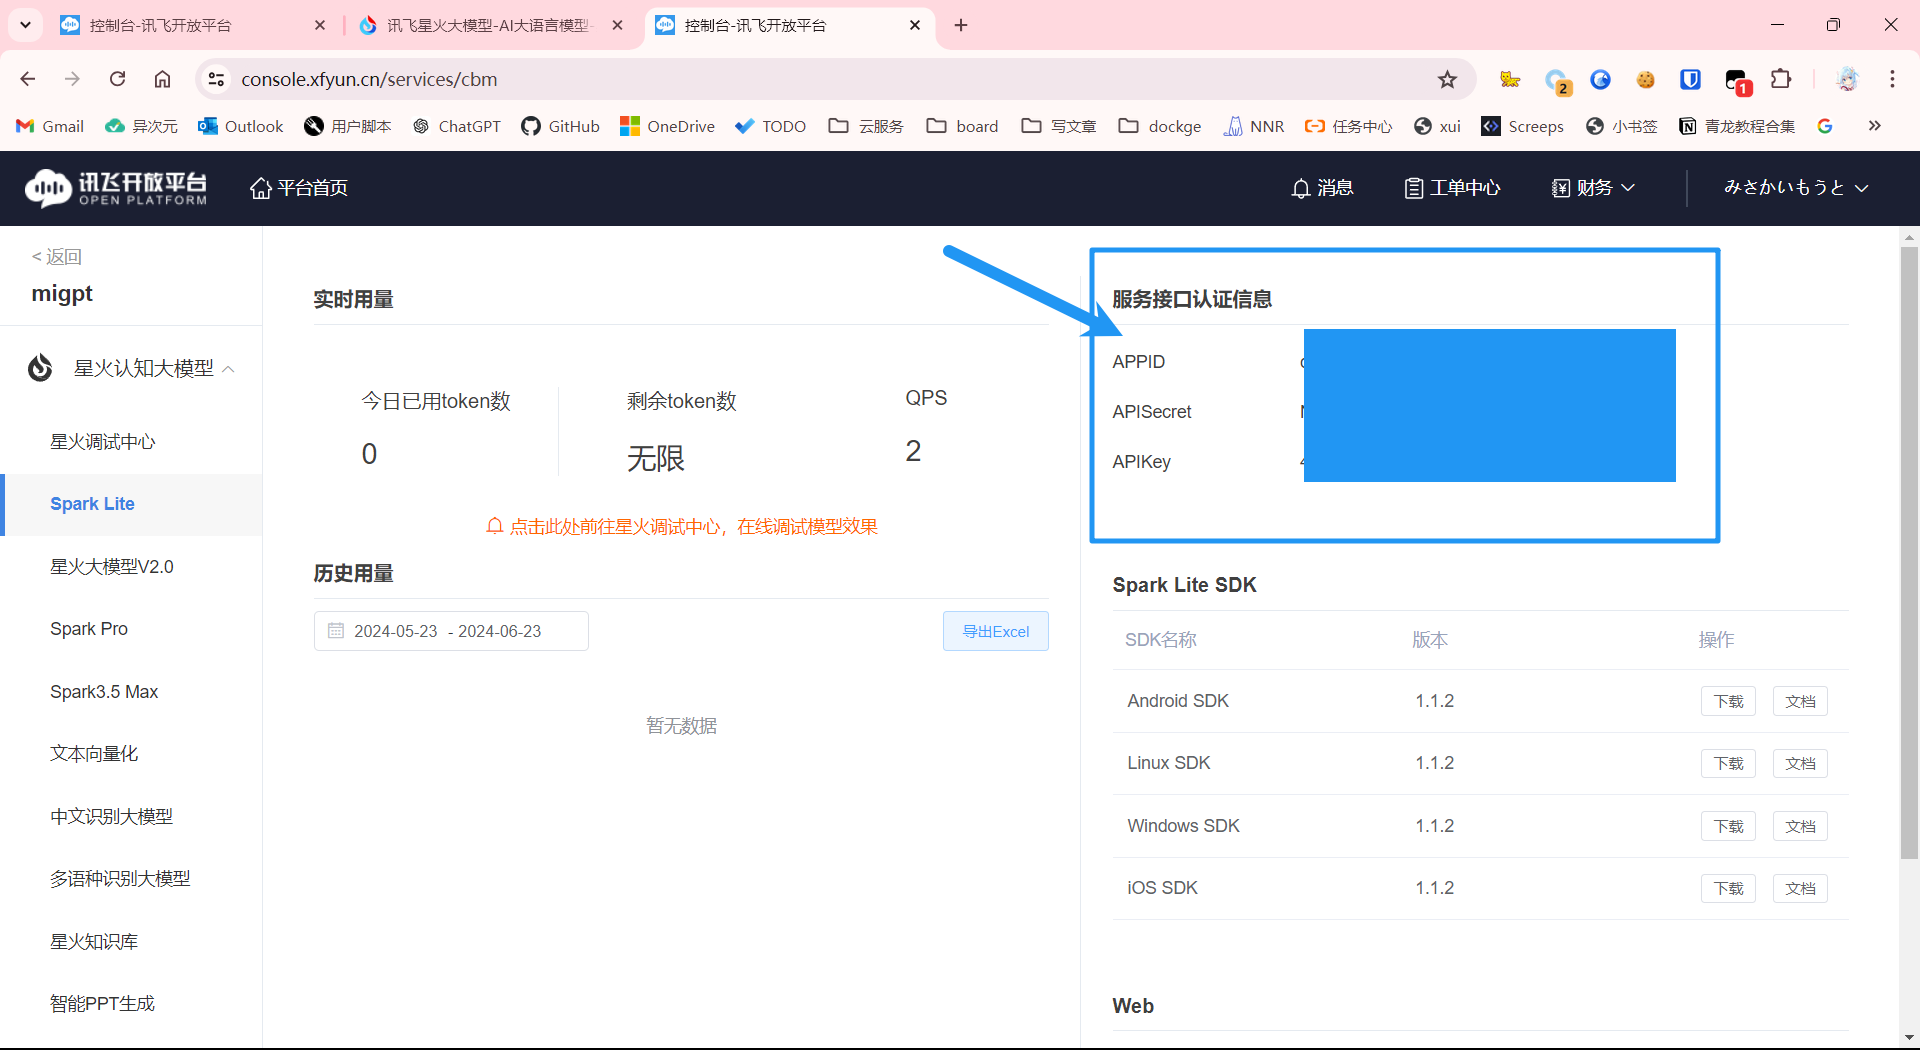Switch to the 讯飞星火大模型 browser tab
Screen dimensions: 1920x1050
tap(488, 25)
